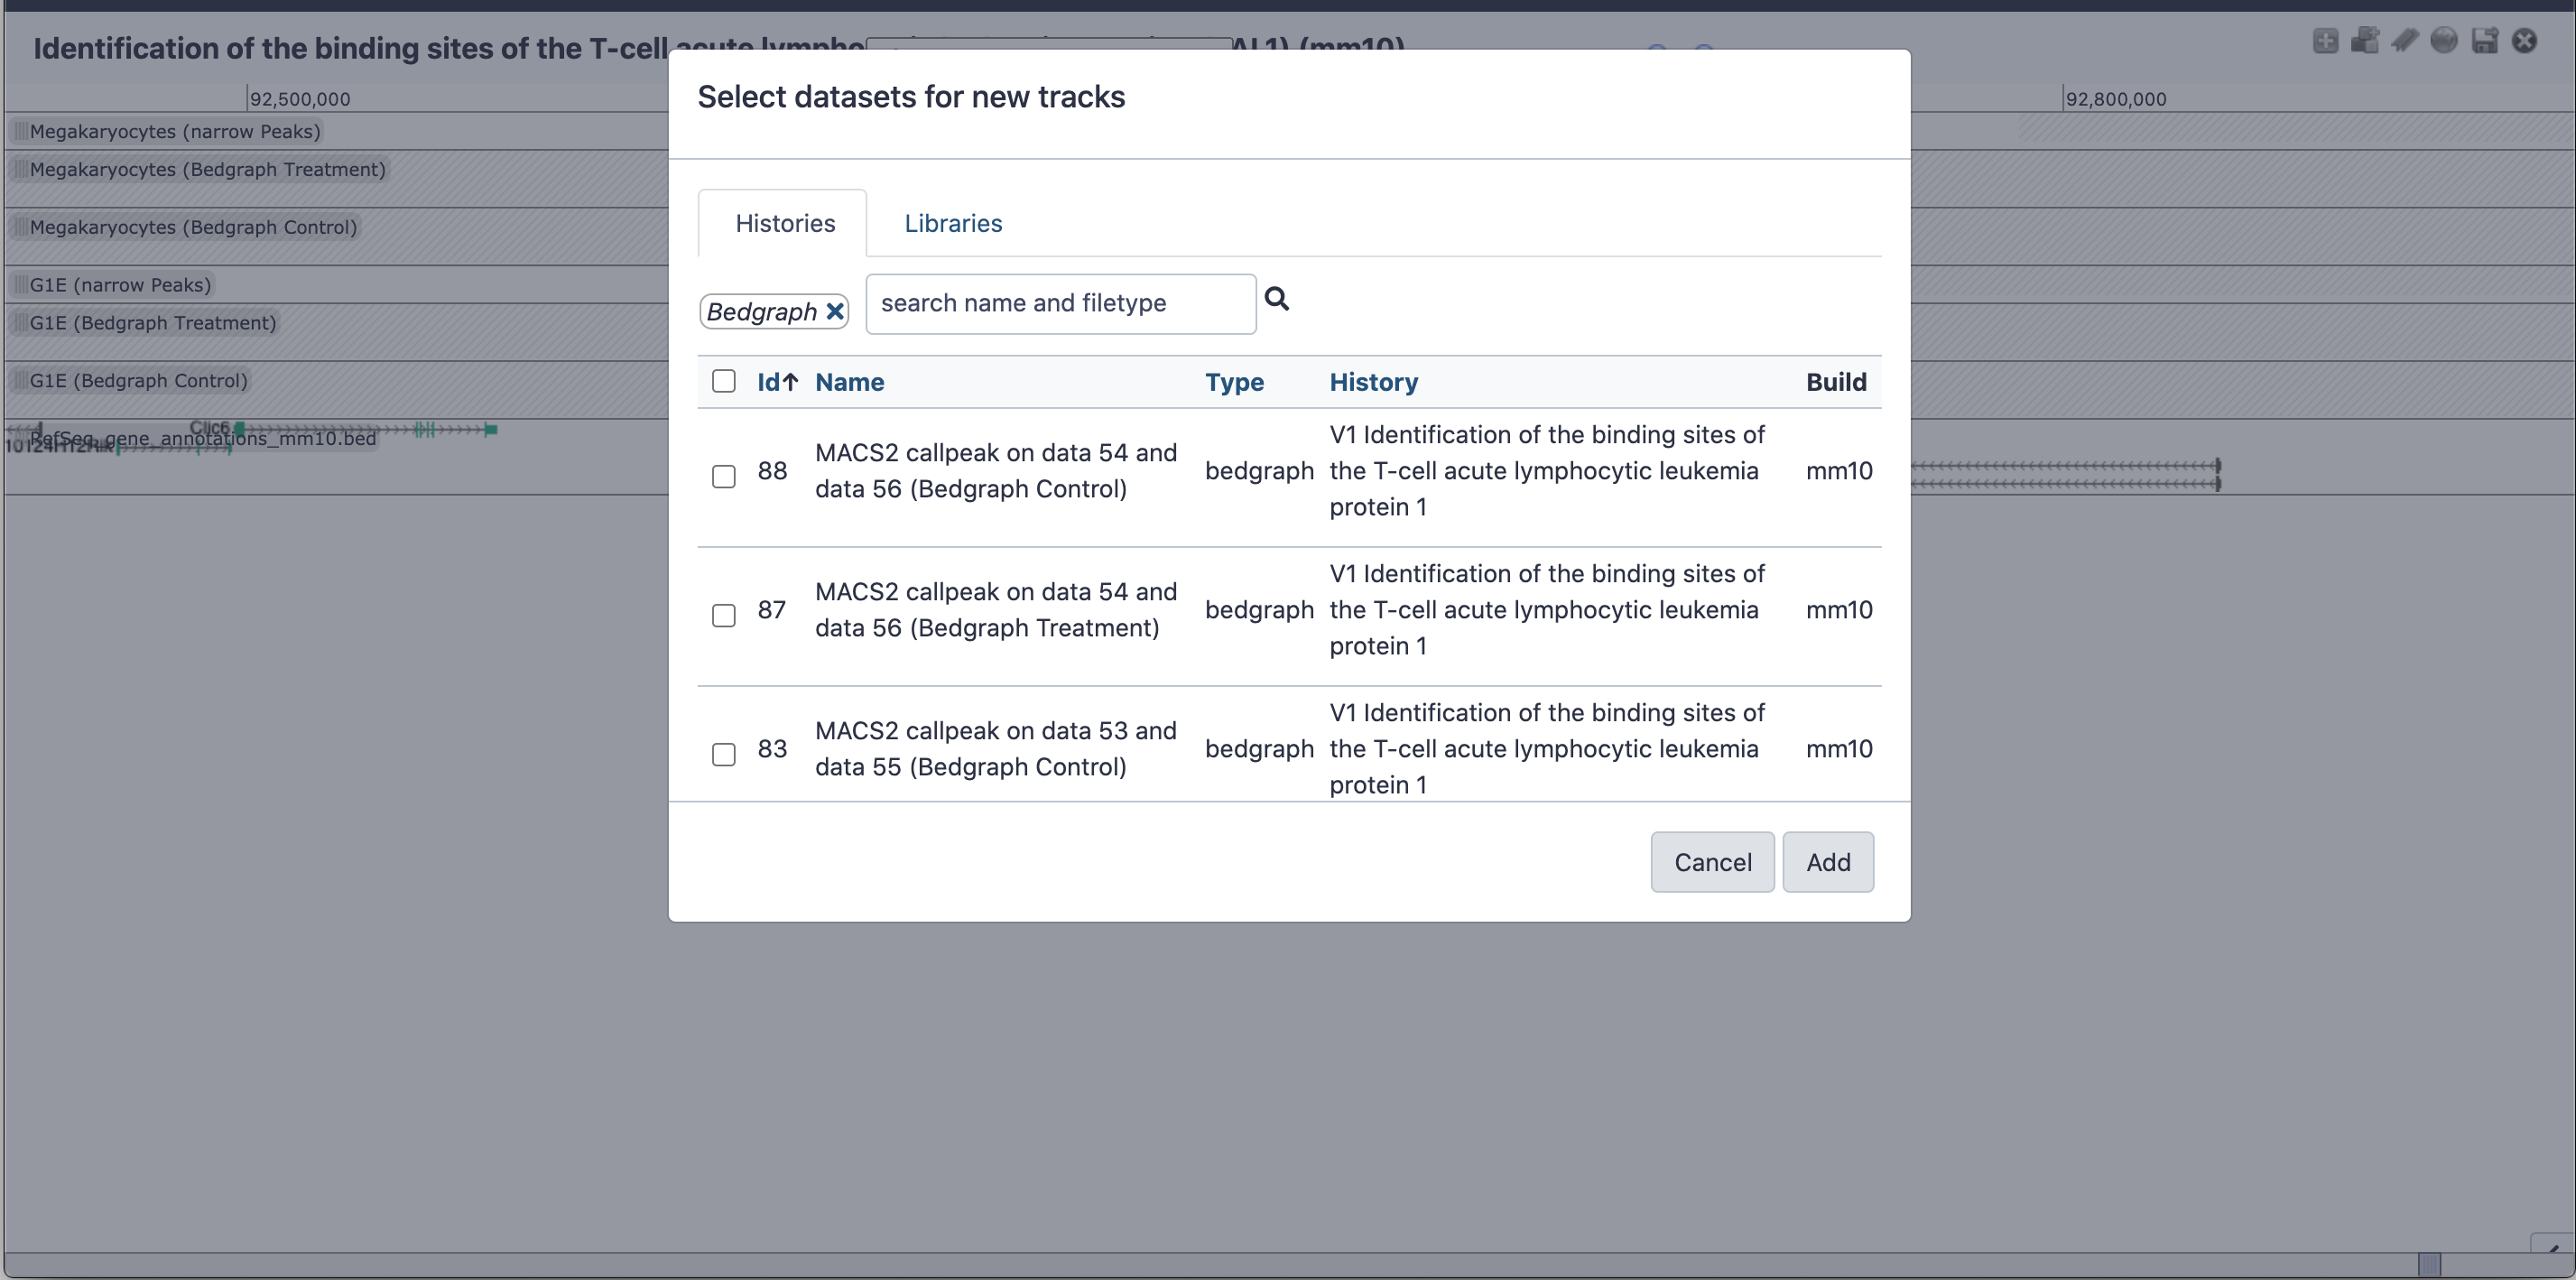
Task: Click the Add button
Action: (1829, 863)
